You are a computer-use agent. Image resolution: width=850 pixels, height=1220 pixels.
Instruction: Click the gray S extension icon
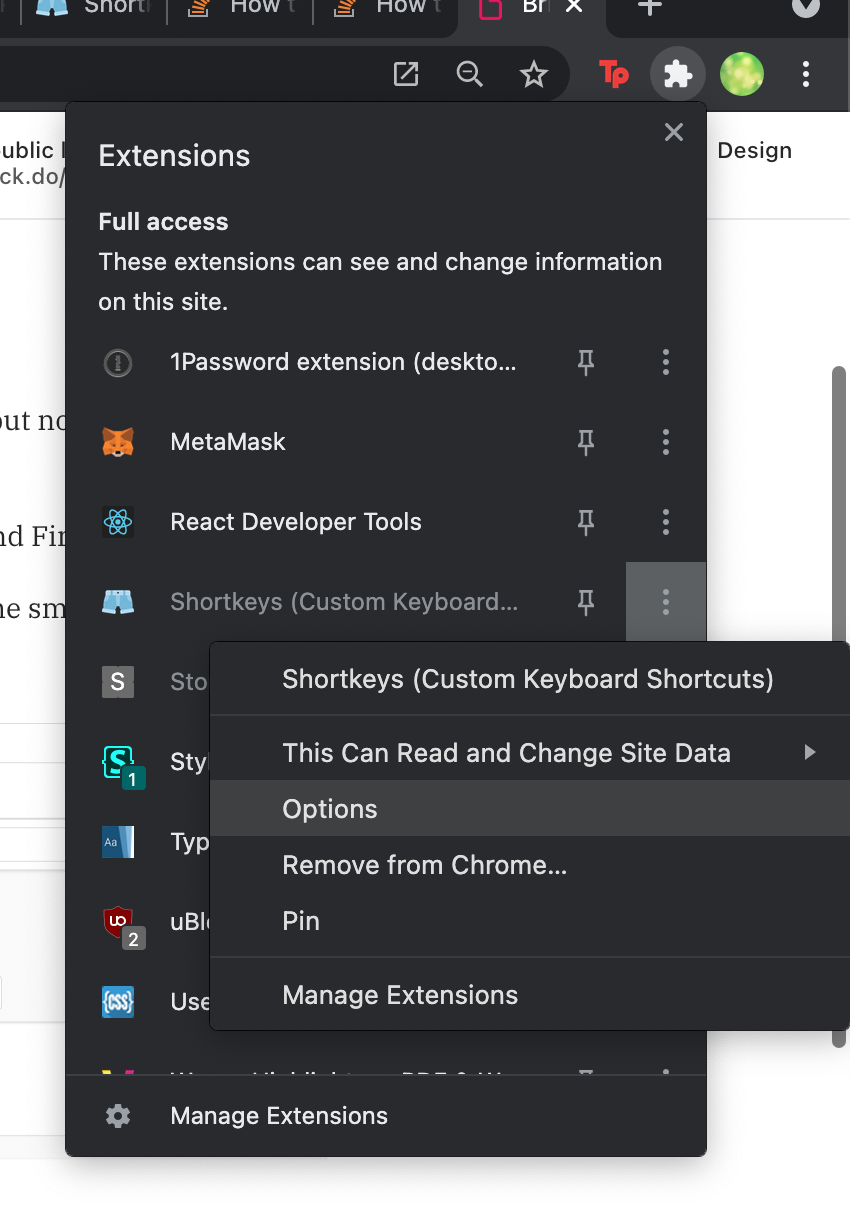pyautogui.click(x=118, y=682)
